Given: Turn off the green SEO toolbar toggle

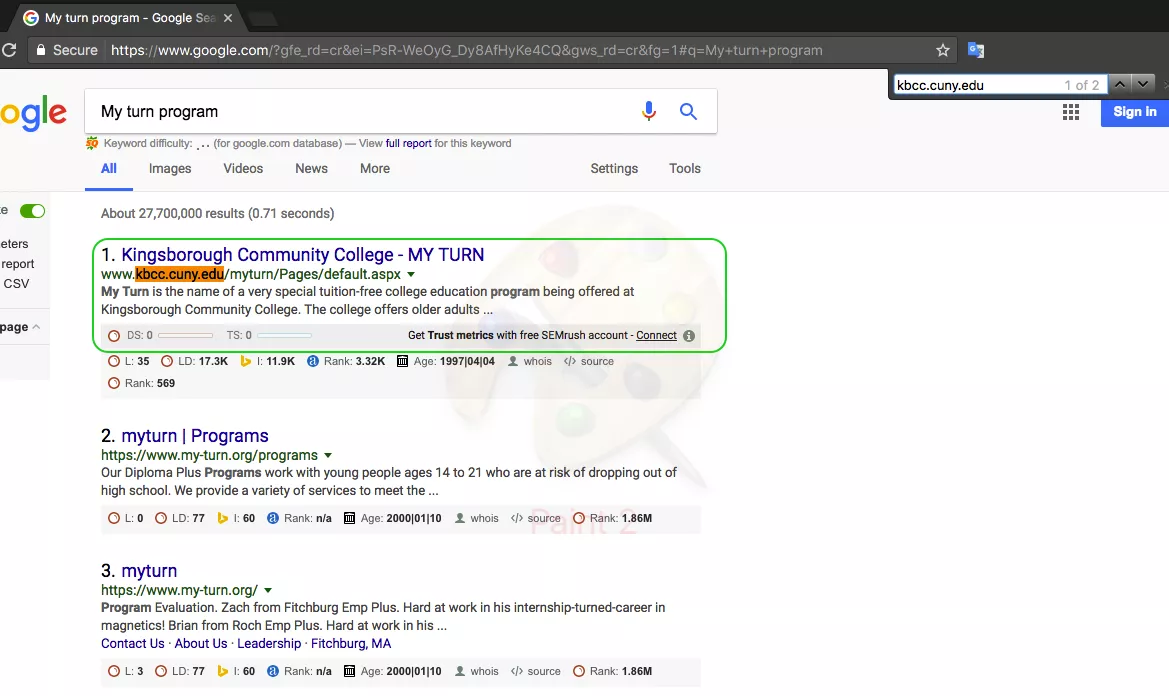Looking at the screenshot, I should point(33,211).
